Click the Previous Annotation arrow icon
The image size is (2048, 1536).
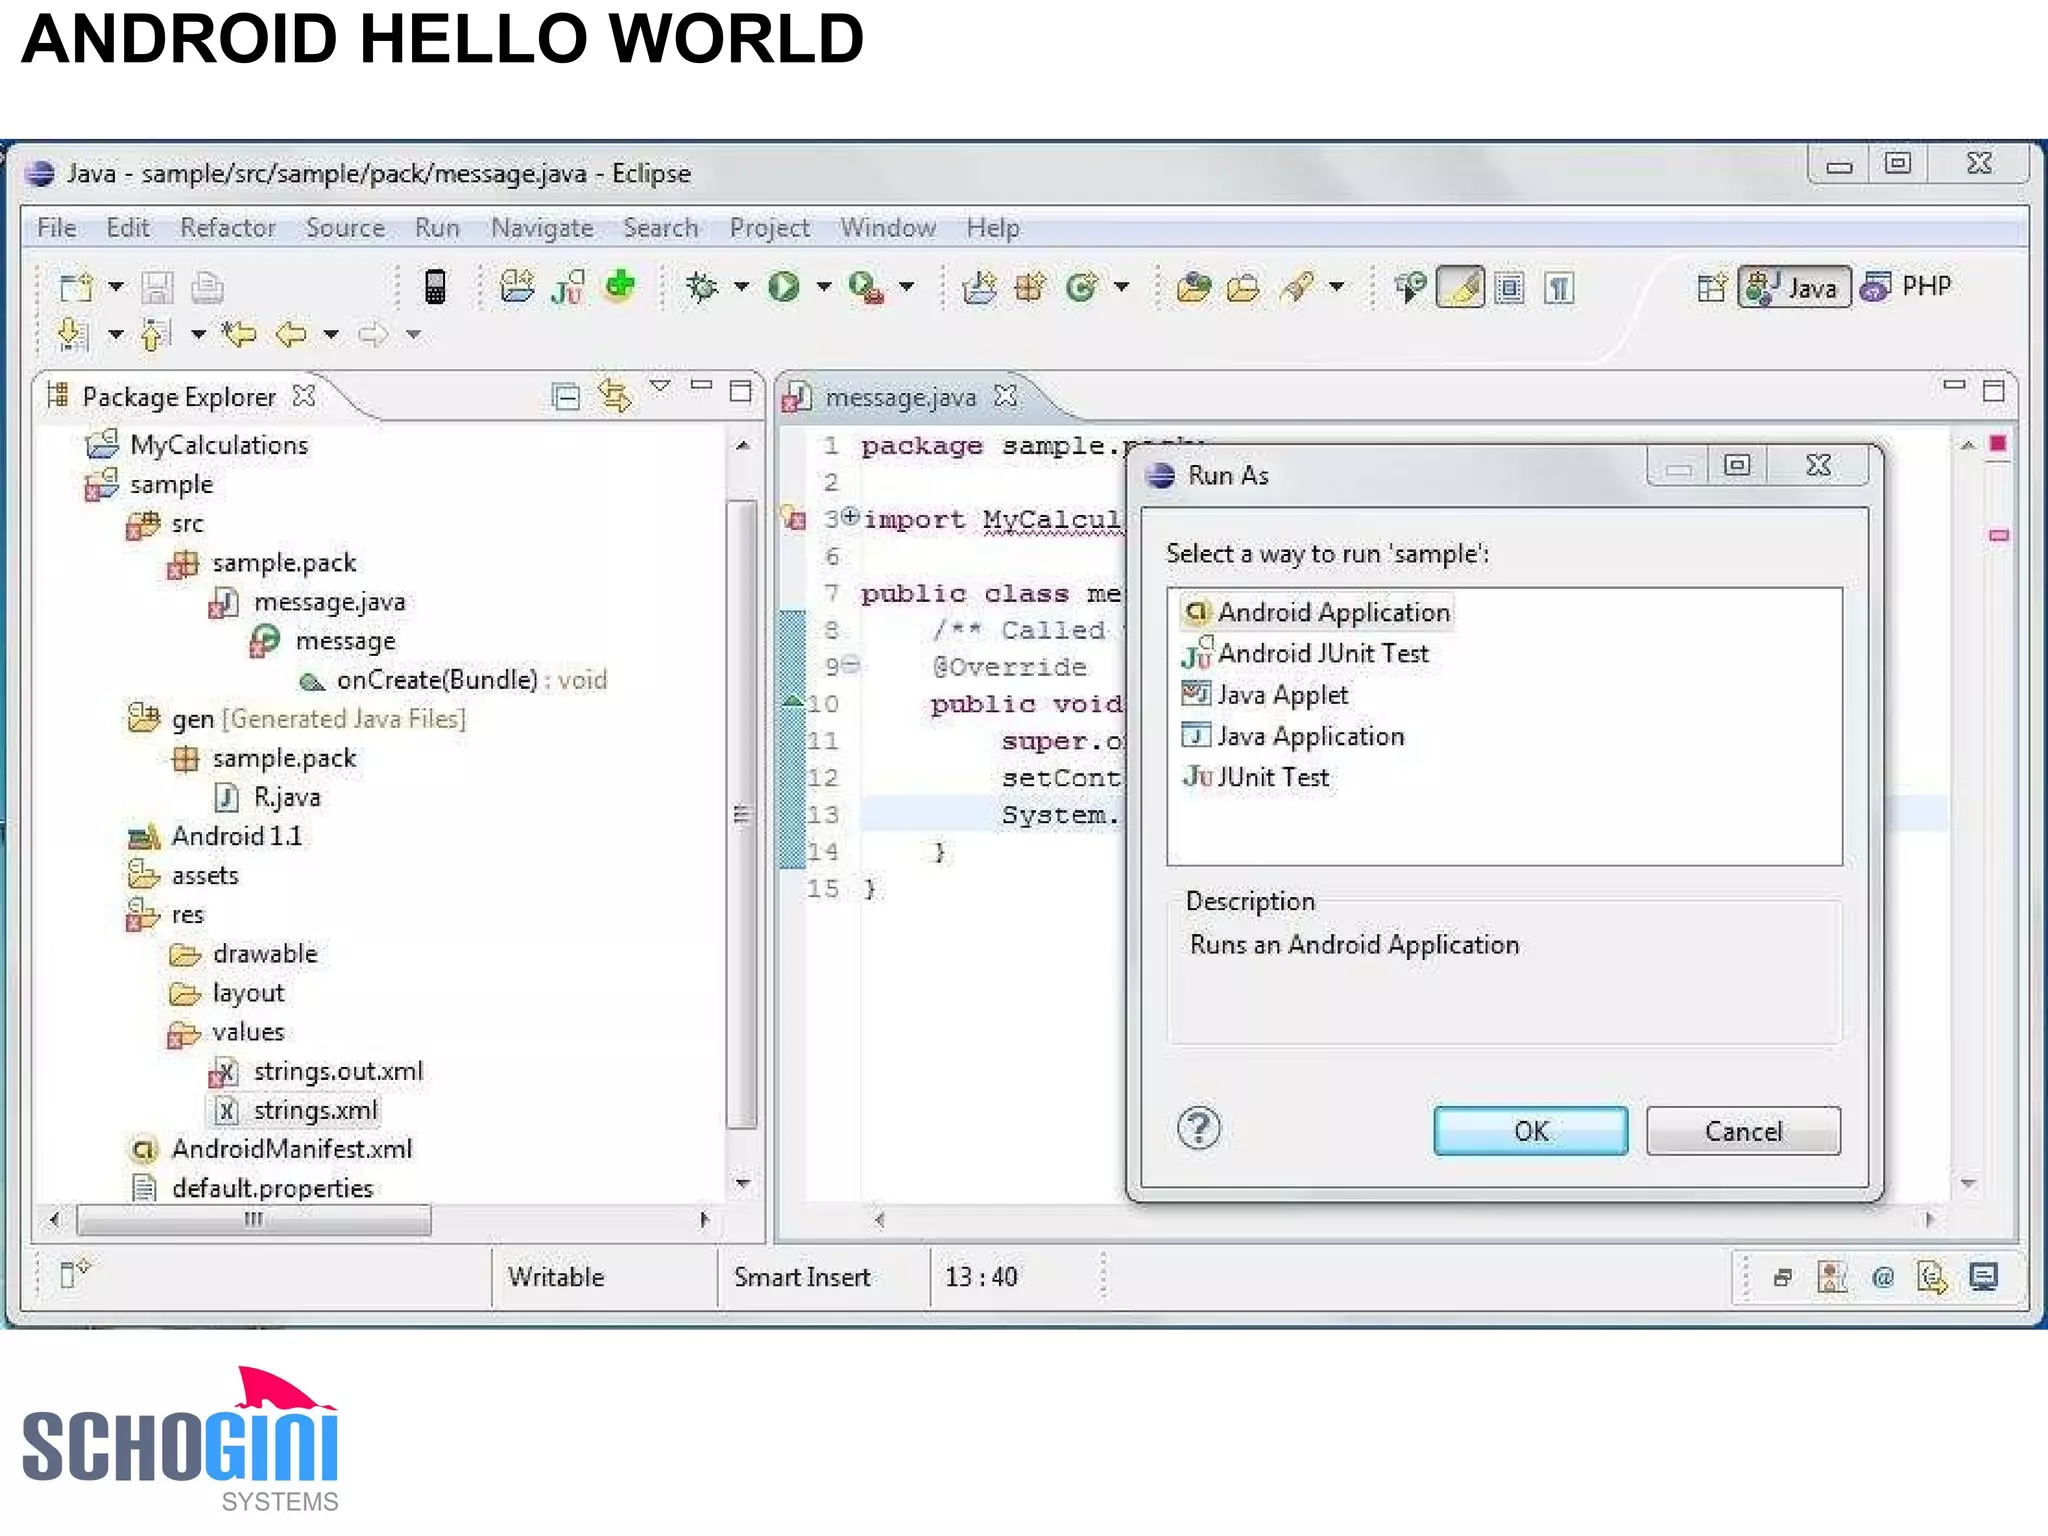point(154,334)
